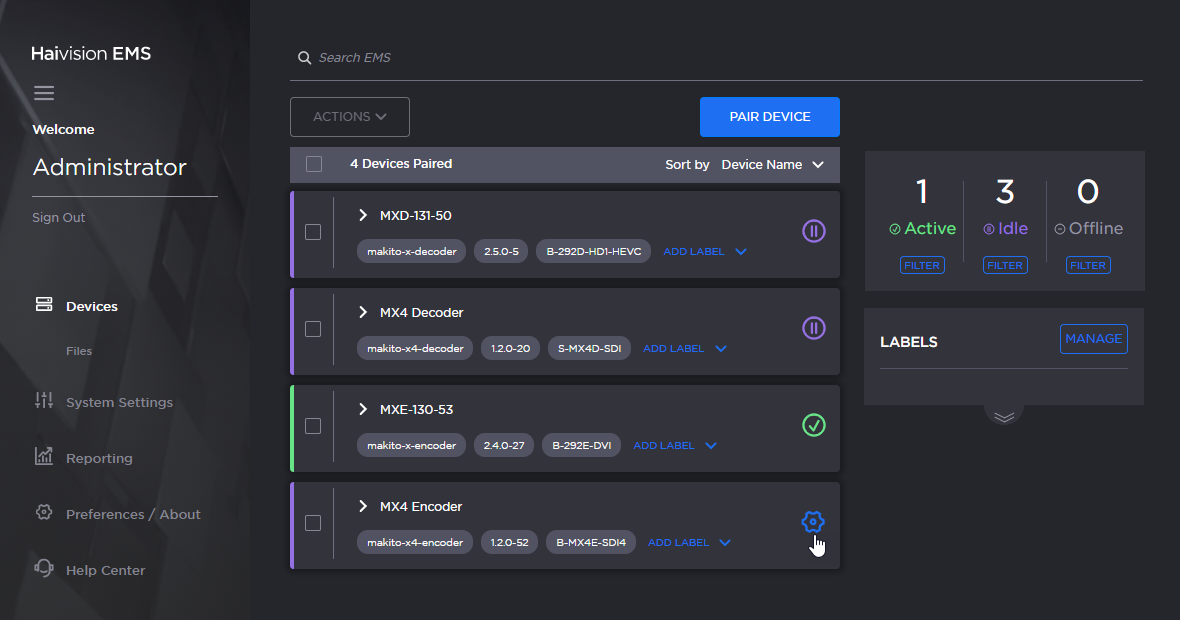Image resolution: width=1180 pixels, height=620 pixels.
Task: Click MANAGE in the LABELS panel
Action: 1093,339
